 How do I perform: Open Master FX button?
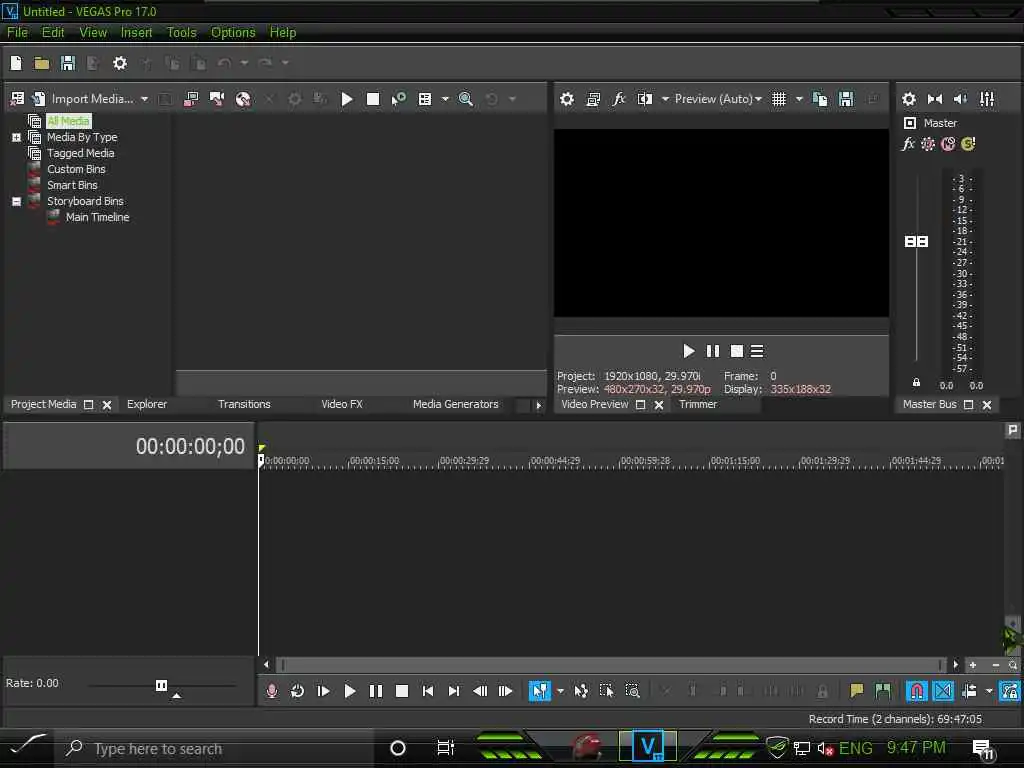coord(908,144)
